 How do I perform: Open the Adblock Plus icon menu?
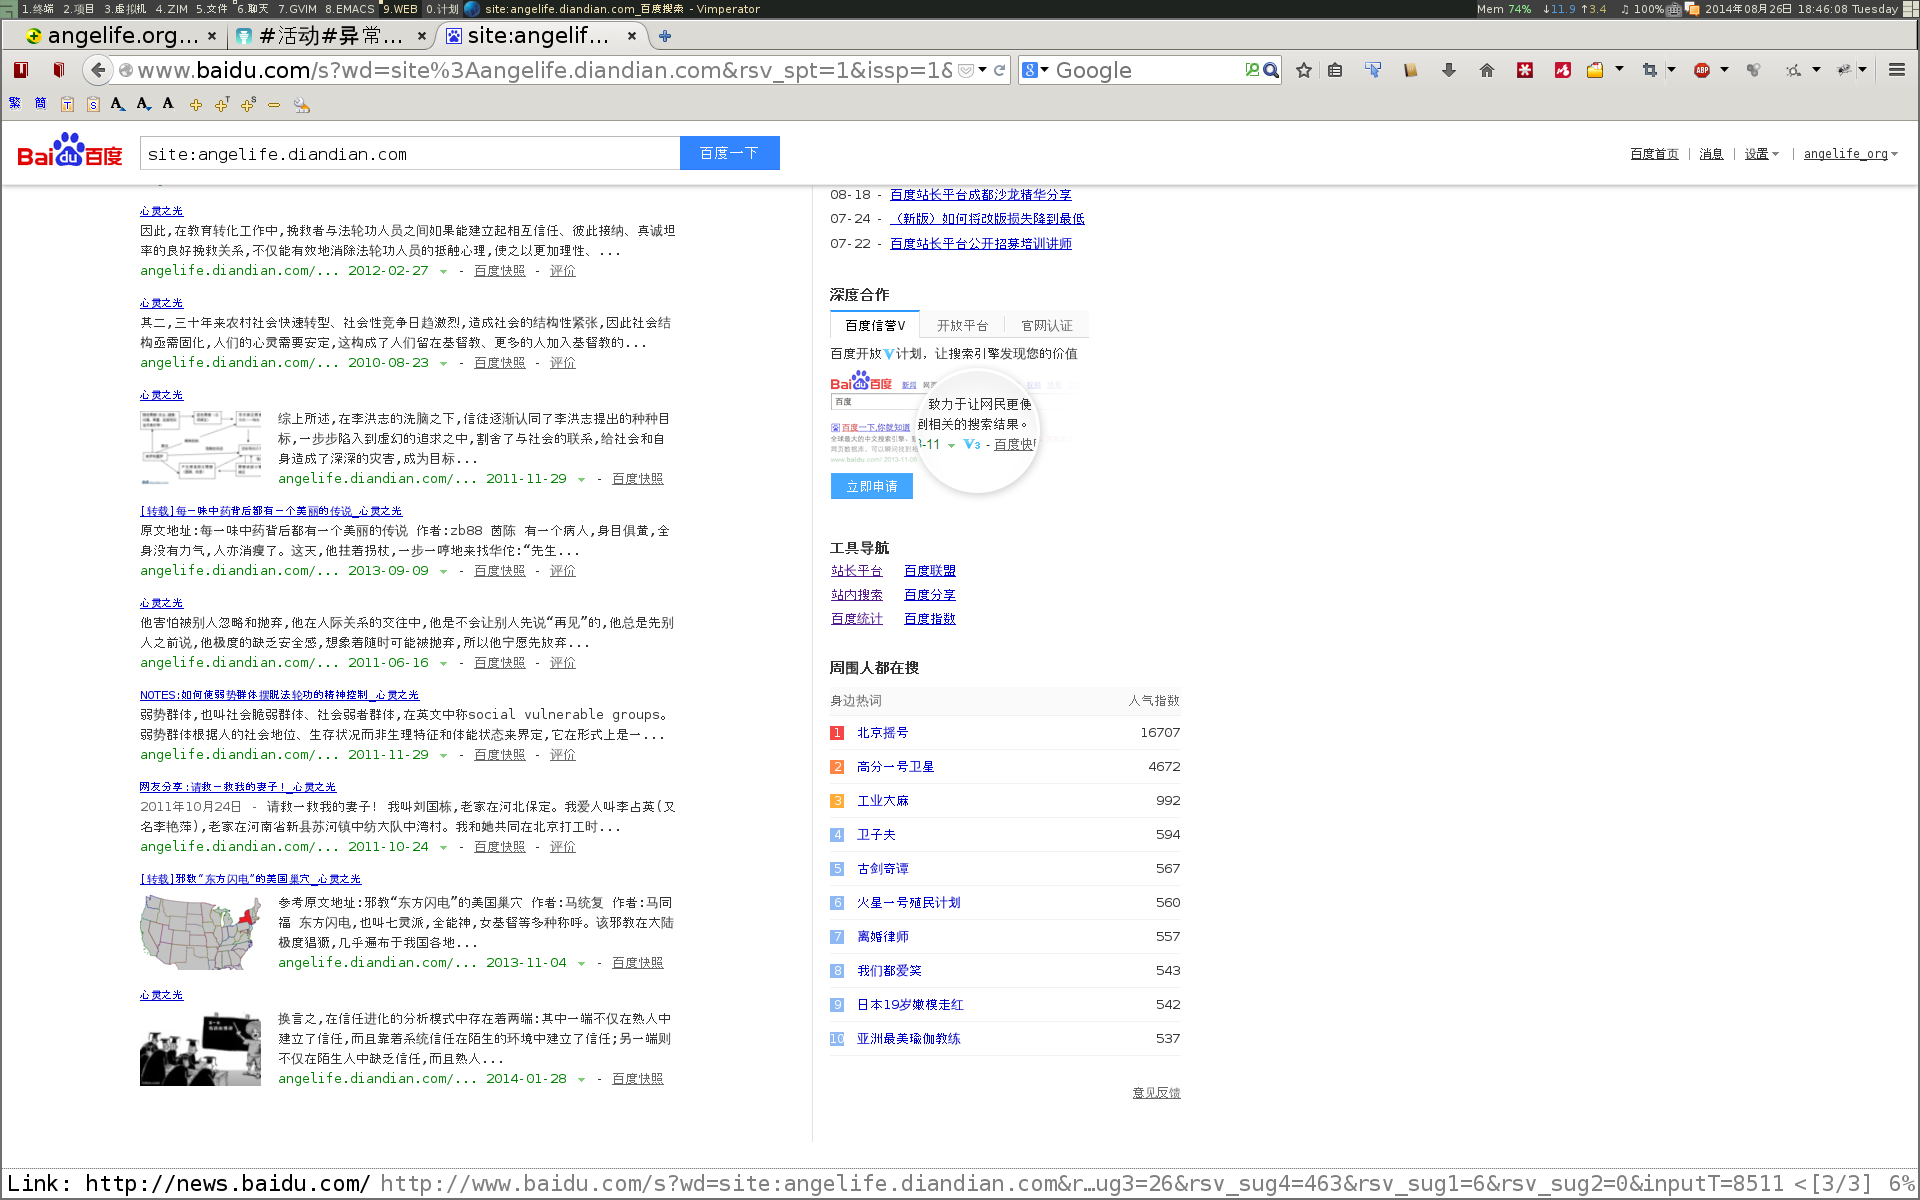tap(1700, 70)
